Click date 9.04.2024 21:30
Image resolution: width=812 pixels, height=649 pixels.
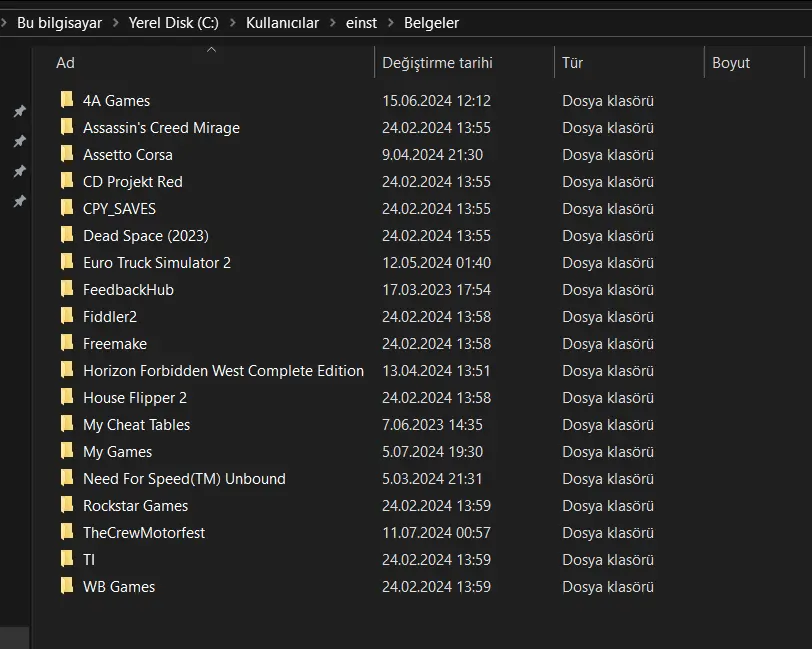coord(432,154)
